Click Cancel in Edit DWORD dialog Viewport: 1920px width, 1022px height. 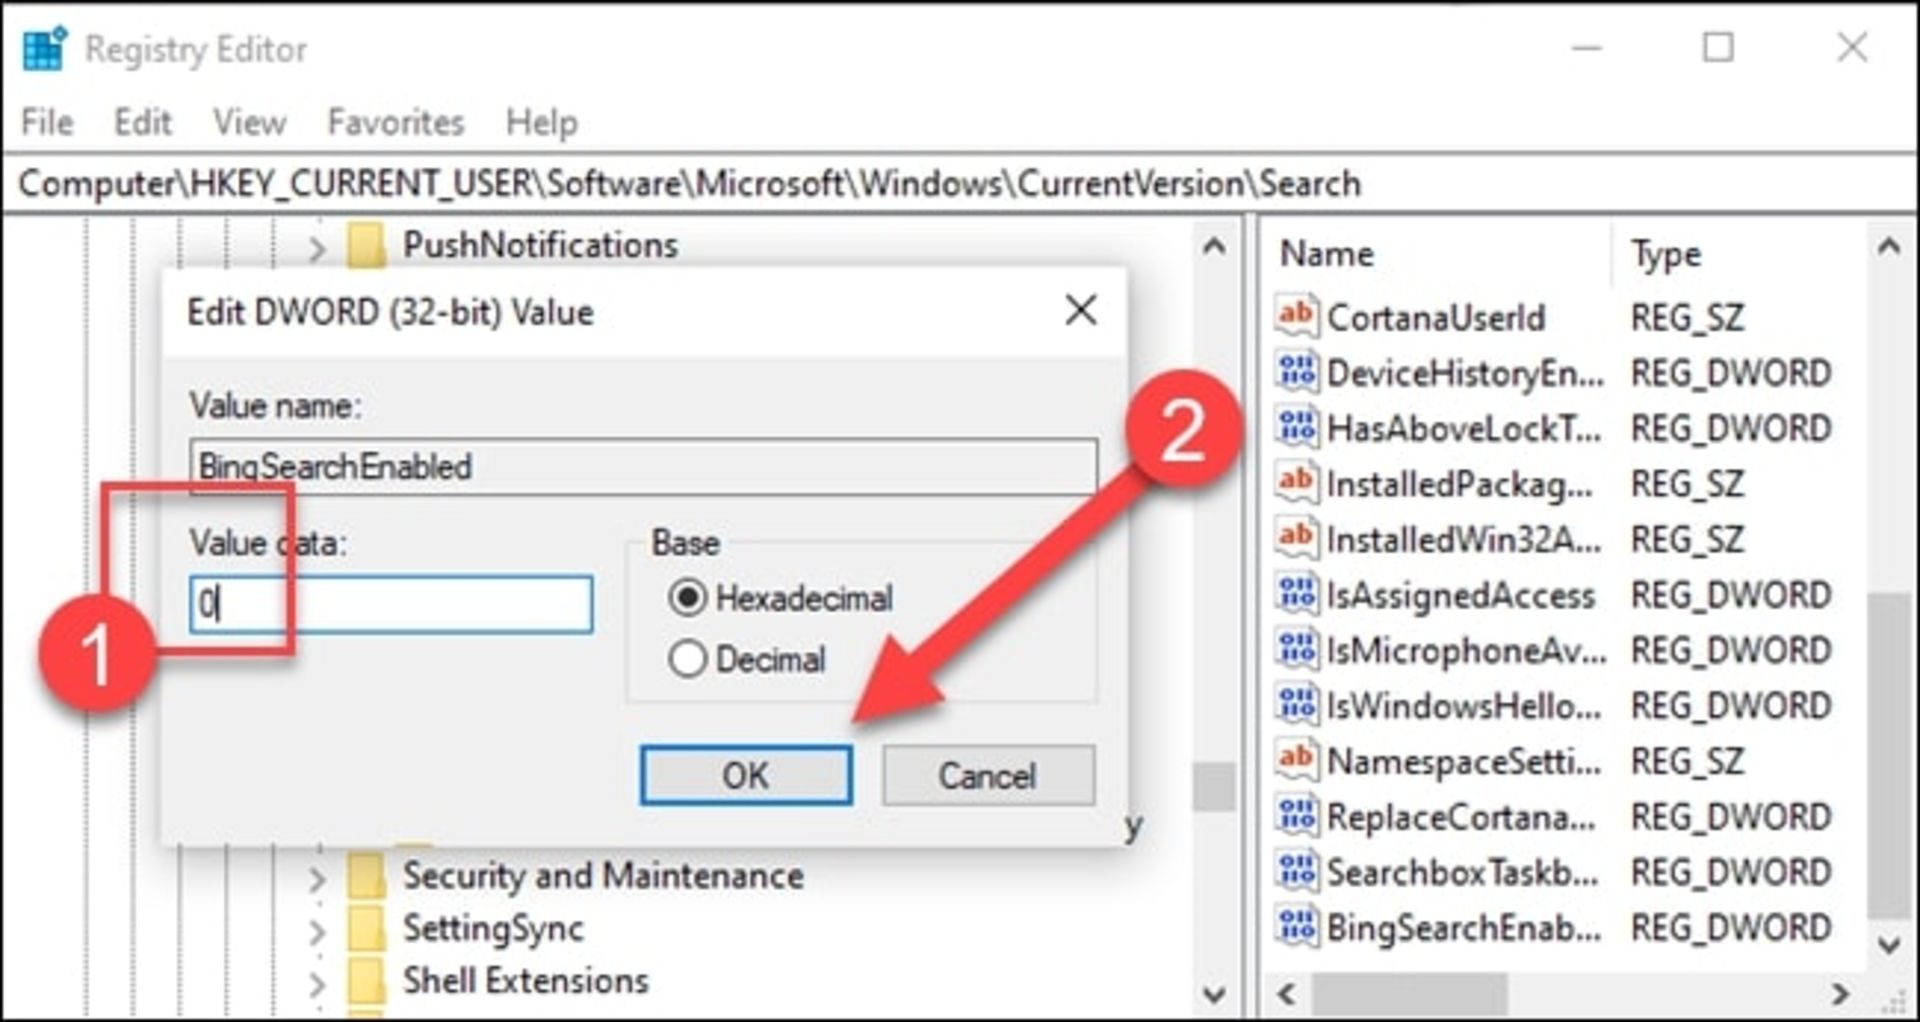(988, 775)
